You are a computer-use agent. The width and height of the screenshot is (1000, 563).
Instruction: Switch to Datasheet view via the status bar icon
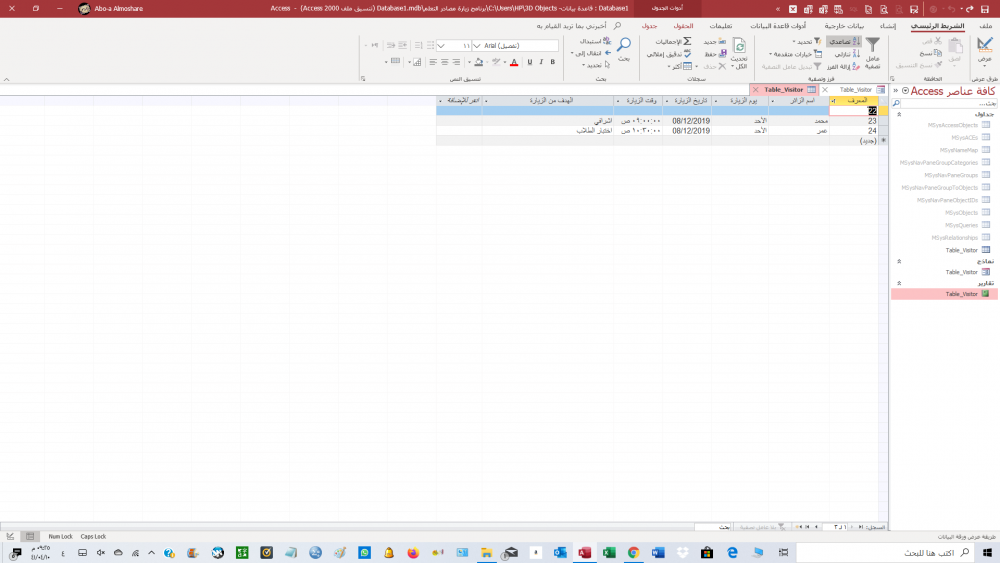coord(30,537)
